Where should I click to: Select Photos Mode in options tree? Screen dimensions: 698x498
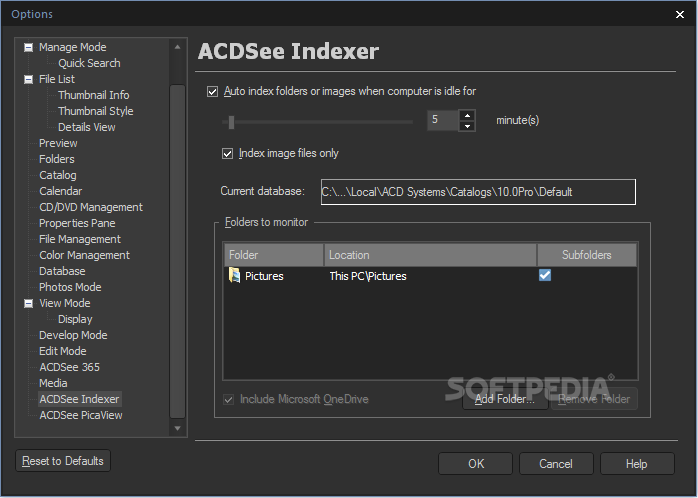click(70, 287)
